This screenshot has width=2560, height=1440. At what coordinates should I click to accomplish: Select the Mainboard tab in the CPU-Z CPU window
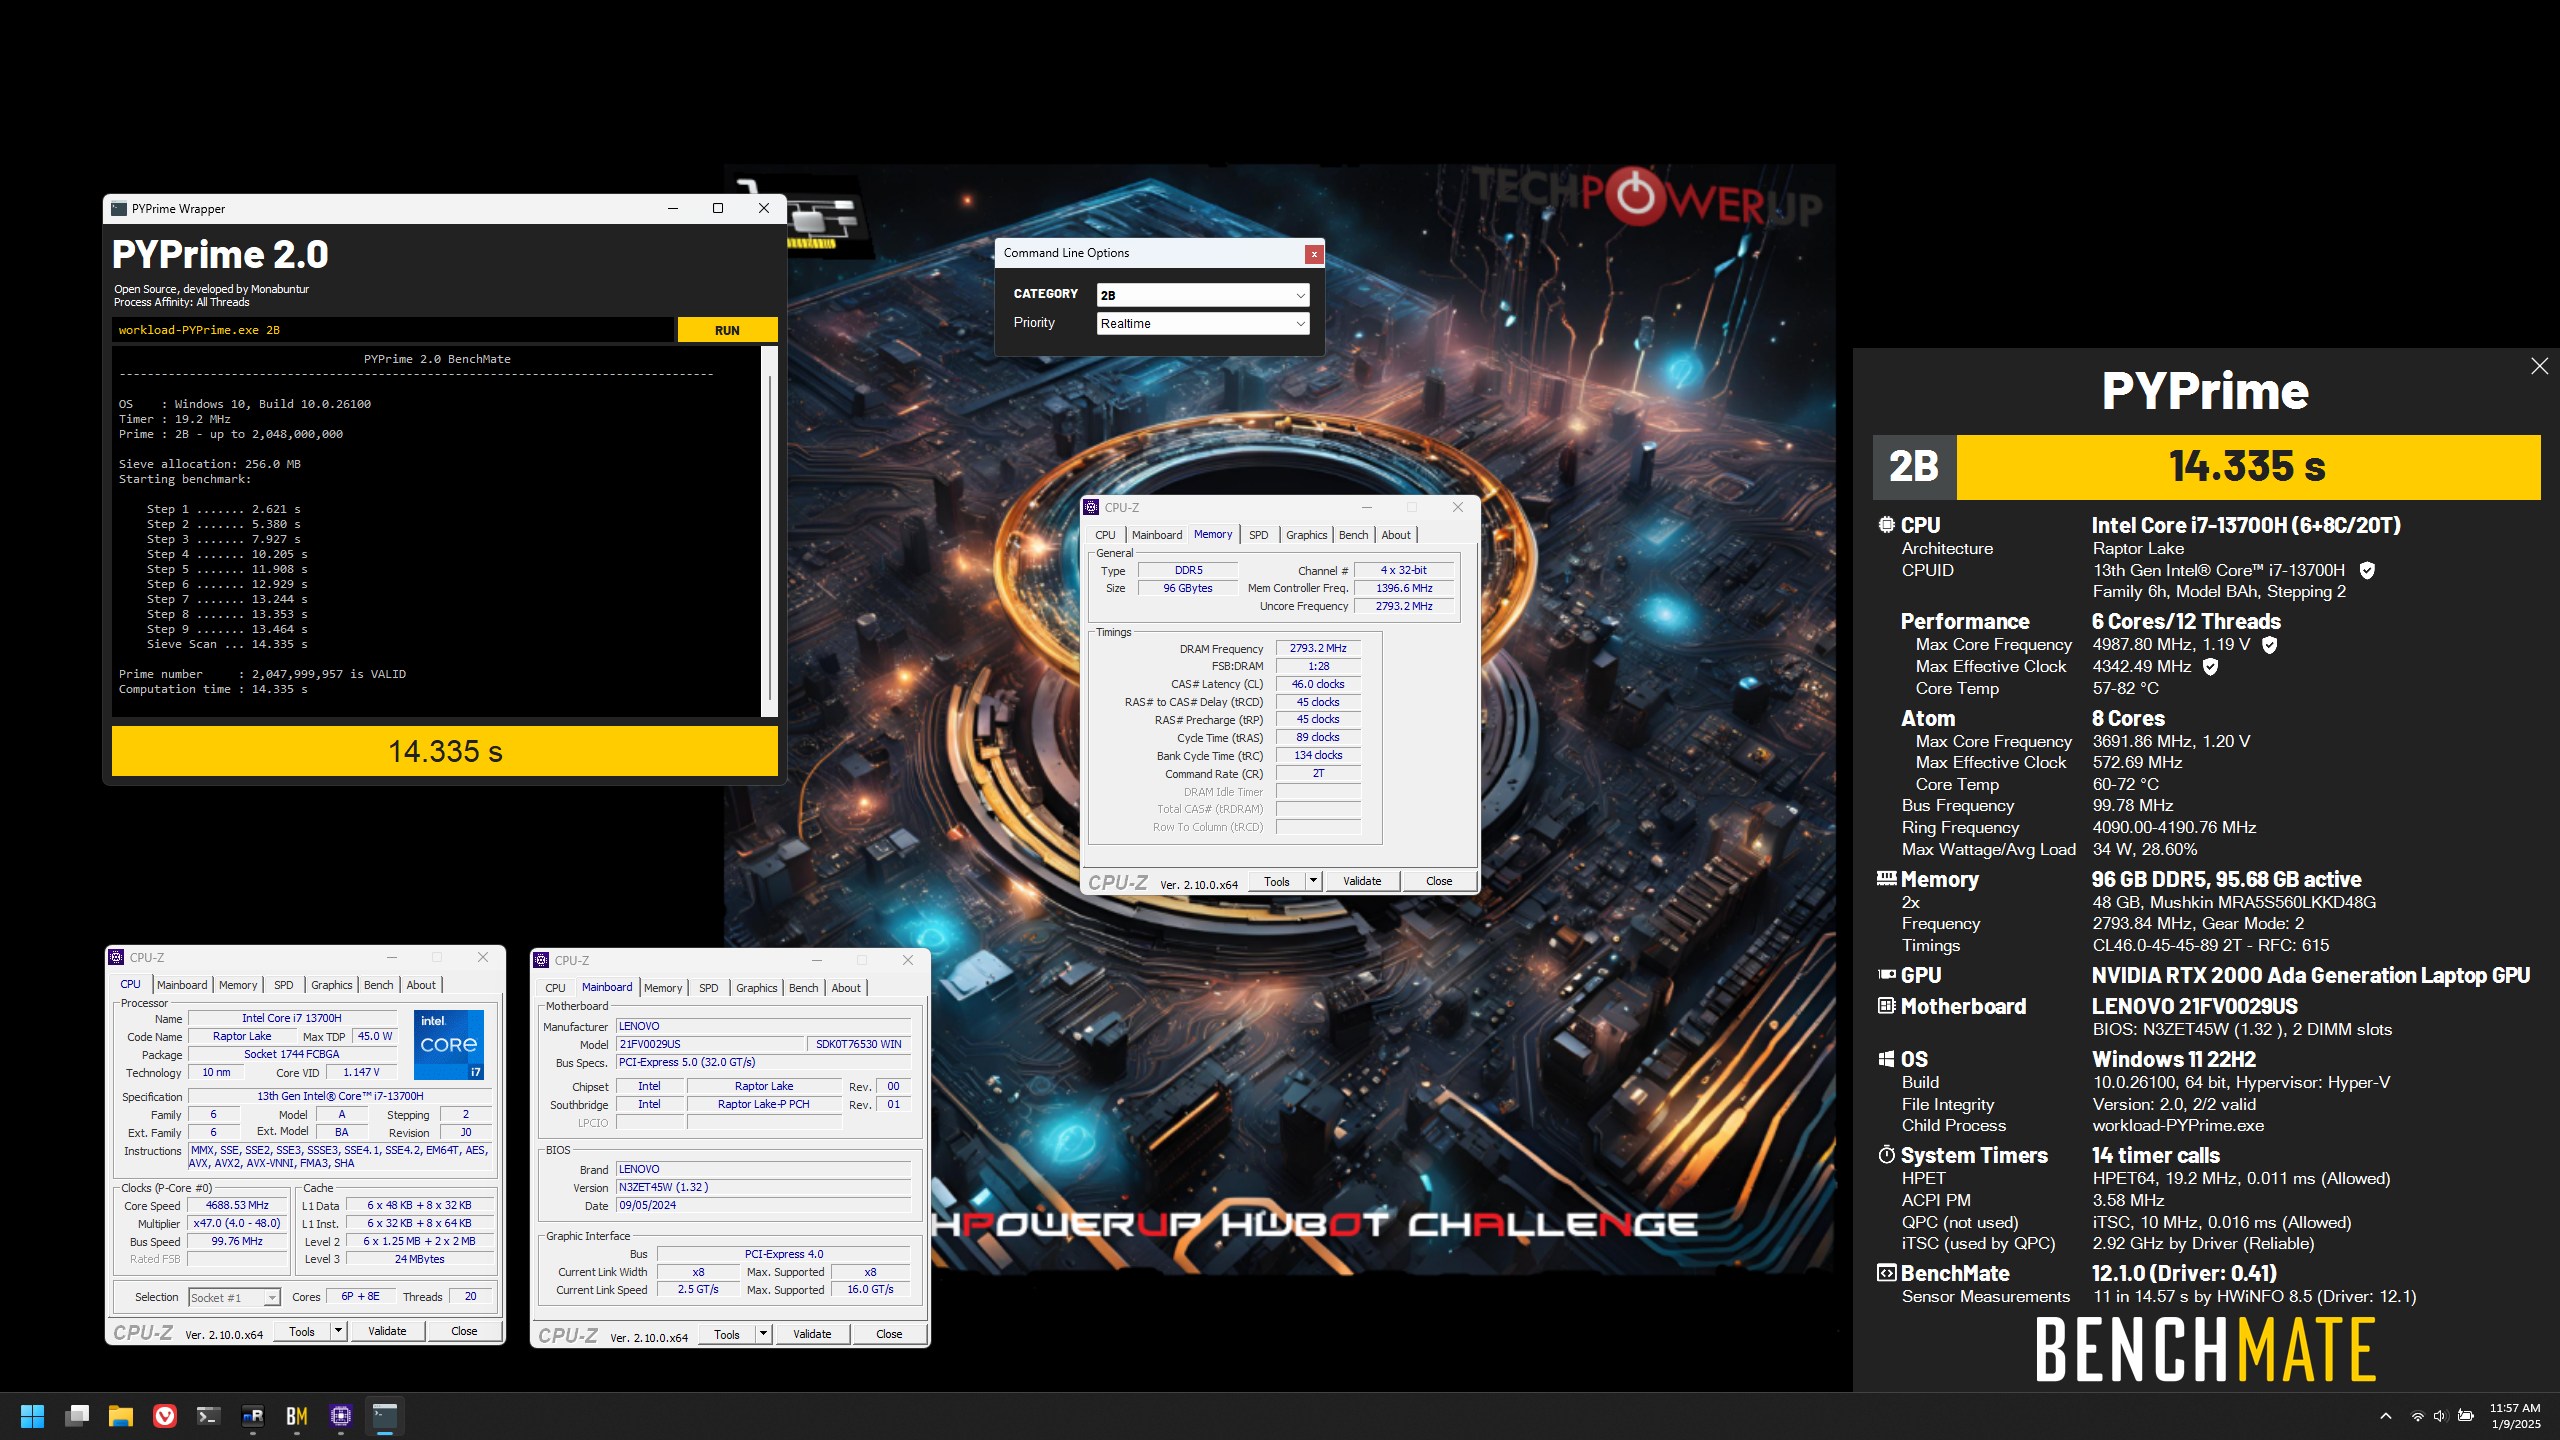(182, 985)
